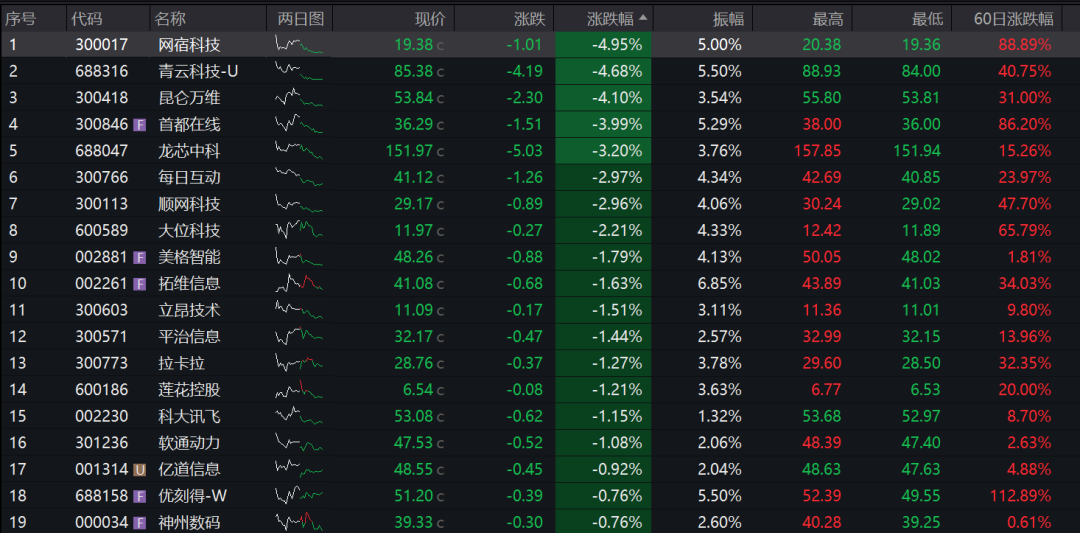
Task: Click the F badge next to 000034
Action: point(140,522)
